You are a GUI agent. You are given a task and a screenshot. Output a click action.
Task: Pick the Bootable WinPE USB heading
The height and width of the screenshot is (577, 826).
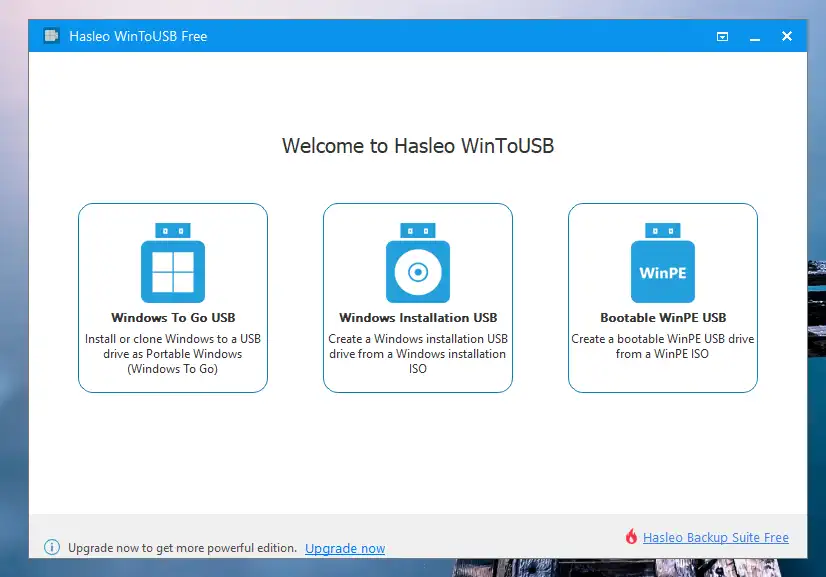(663, 318)
